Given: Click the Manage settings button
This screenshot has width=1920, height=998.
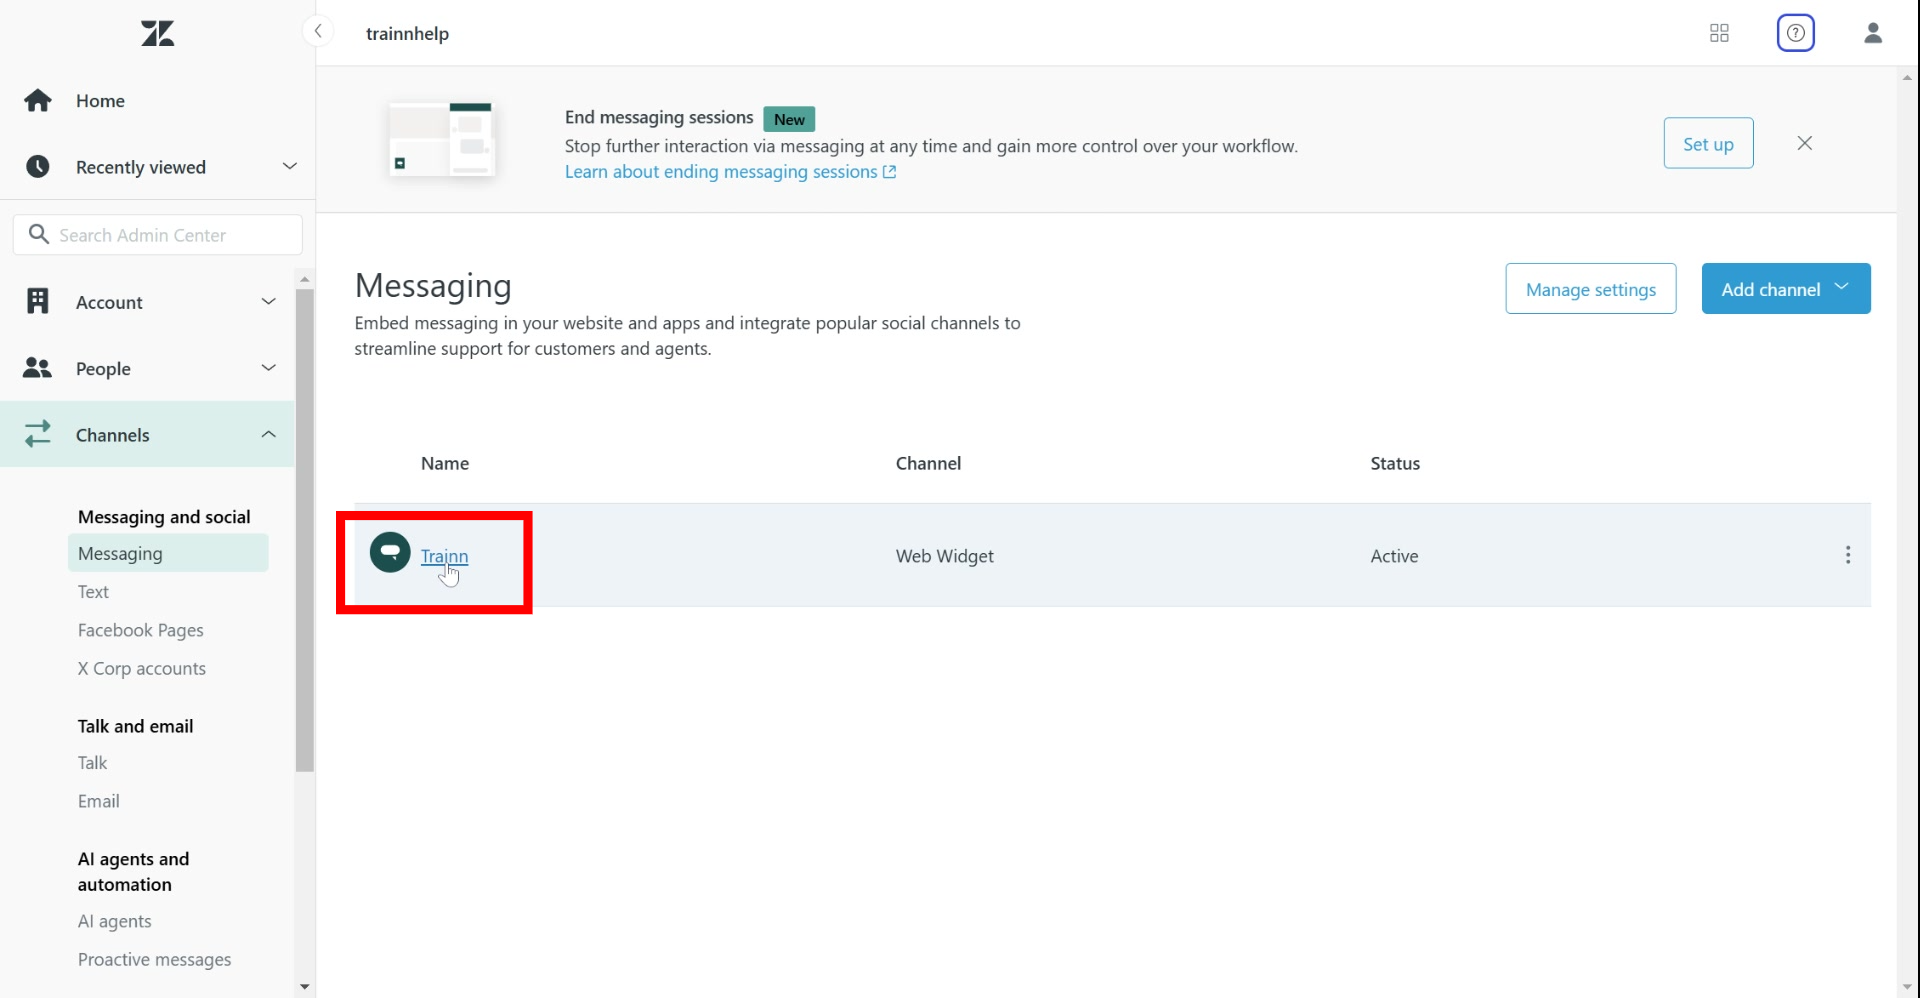Looking at the screenshot, I should click(x=1590, y=289).
